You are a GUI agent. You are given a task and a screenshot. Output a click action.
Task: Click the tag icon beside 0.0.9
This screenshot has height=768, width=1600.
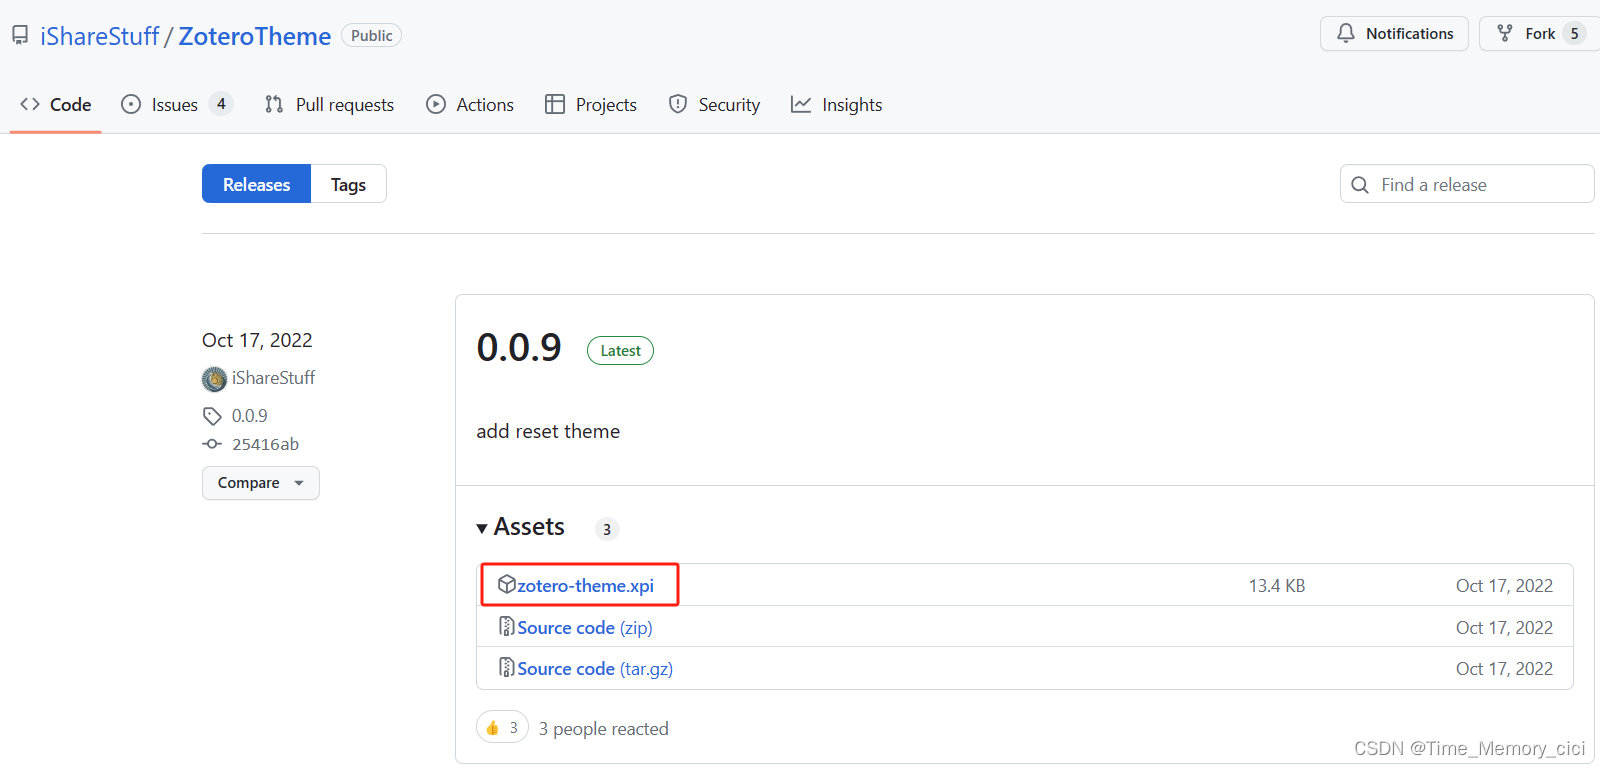pos(212,416)
